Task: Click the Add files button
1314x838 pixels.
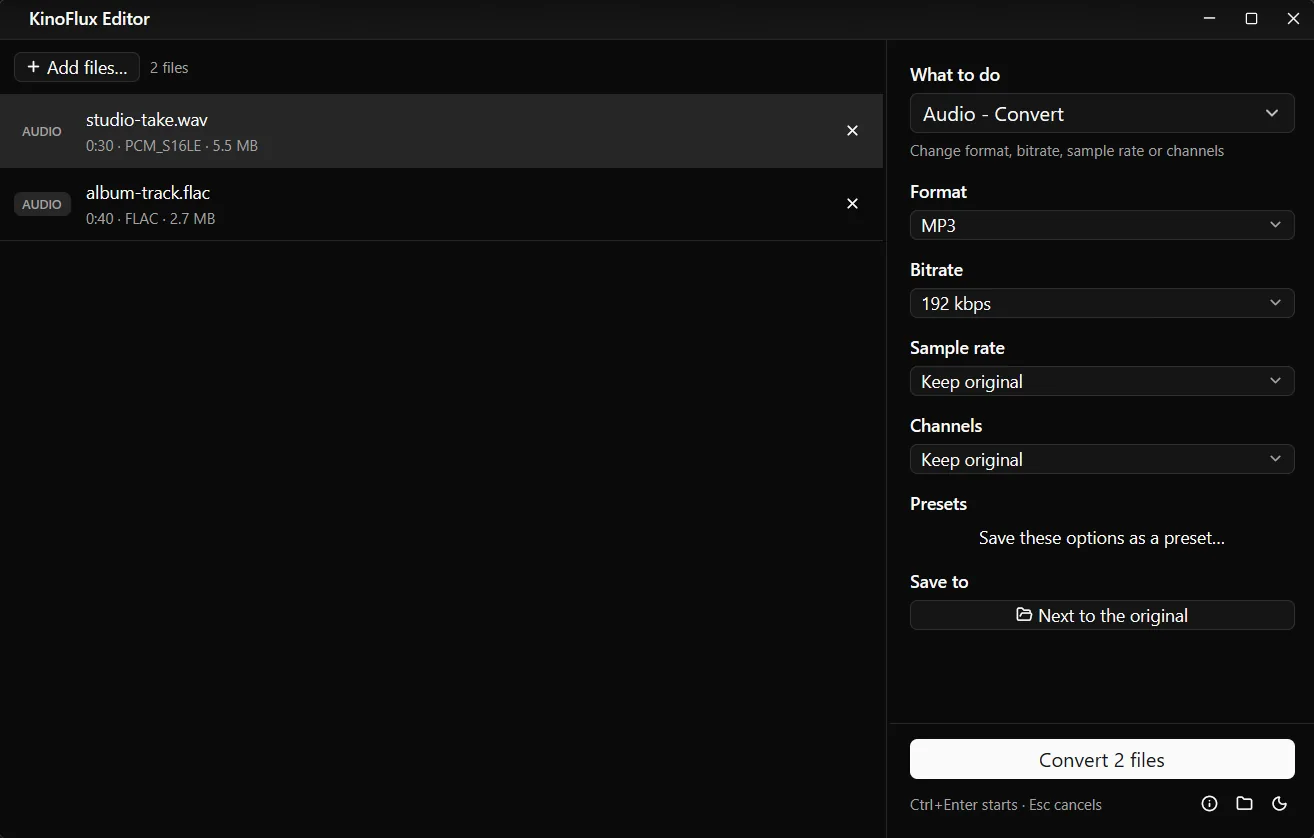Action: click(x=77, y=67)
